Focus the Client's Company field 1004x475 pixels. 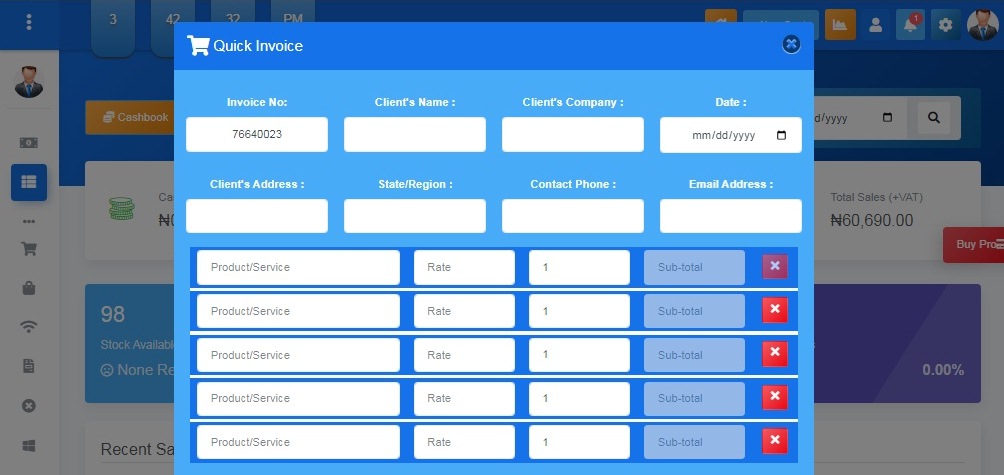point(573,134)
